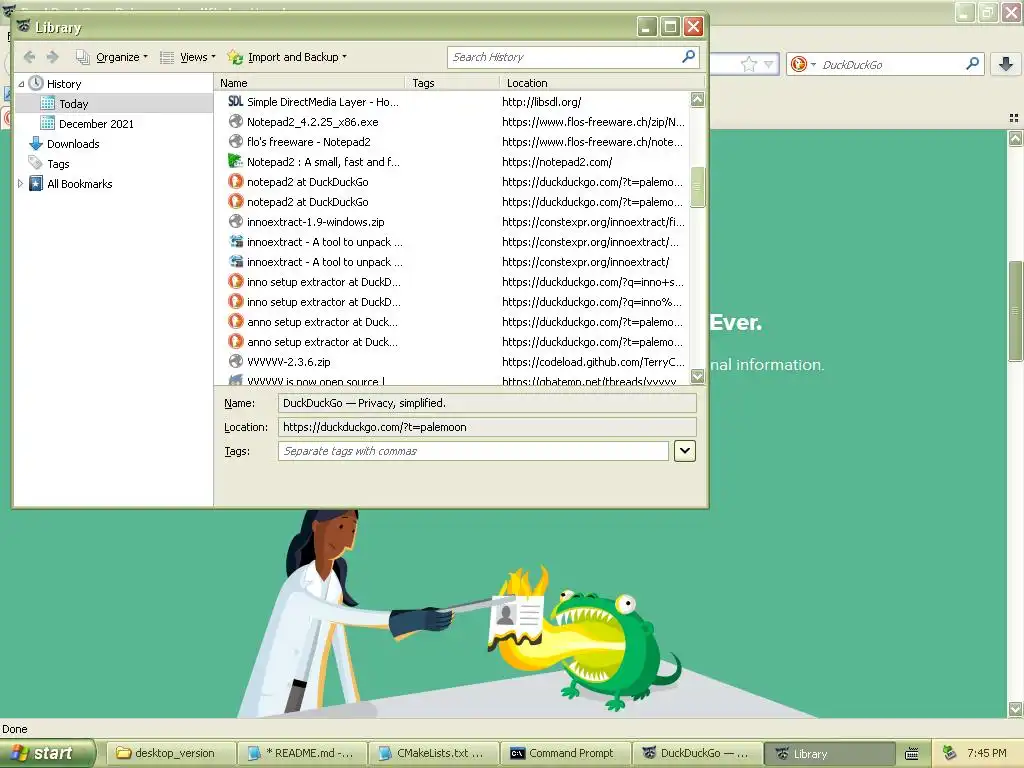Click the bookmark star in browser
This screenshot has height=768, width=1024.
tap(749, 64)
